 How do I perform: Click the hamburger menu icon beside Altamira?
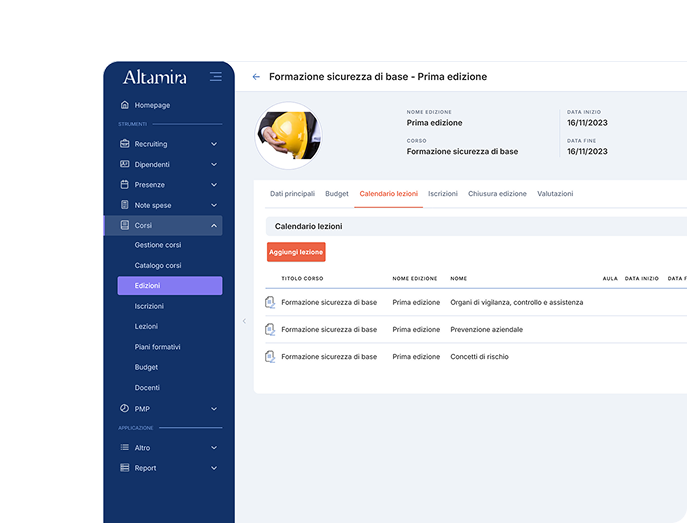pos(216,77)
